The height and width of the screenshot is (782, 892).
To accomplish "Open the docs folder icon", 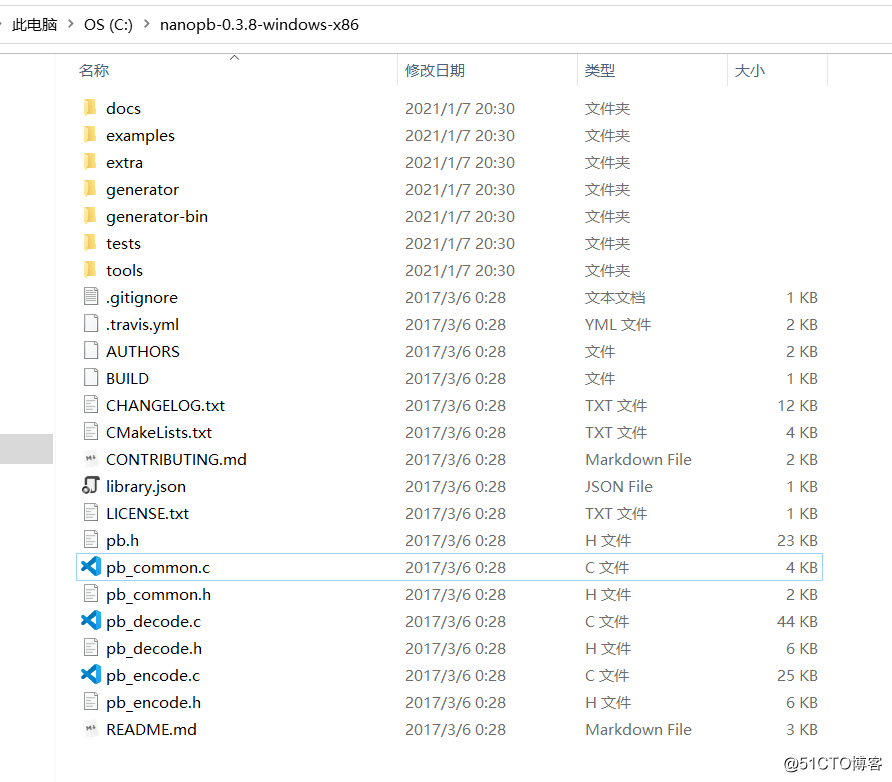I will coord(90,108).
